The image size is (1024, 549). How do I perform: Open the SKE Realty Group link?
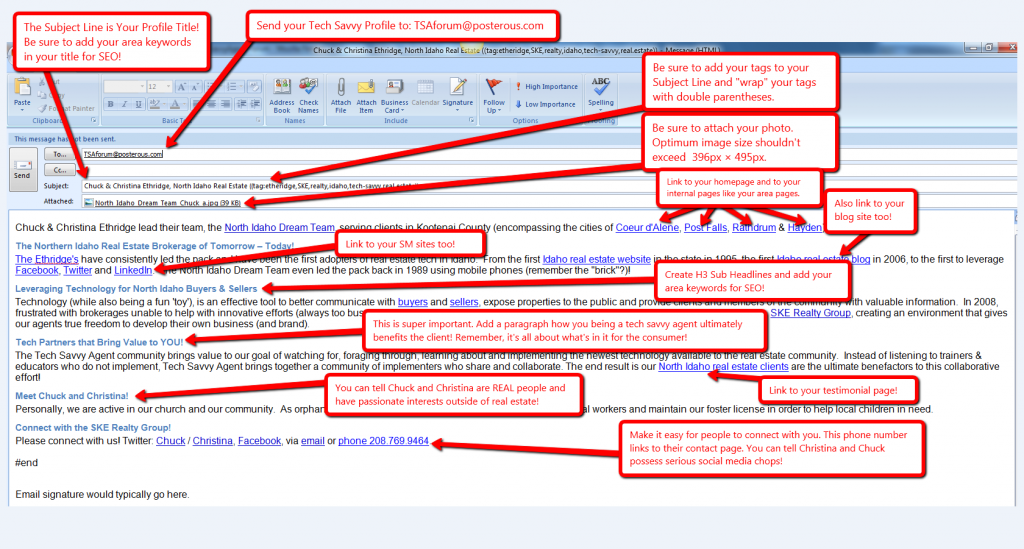[810, 313]
